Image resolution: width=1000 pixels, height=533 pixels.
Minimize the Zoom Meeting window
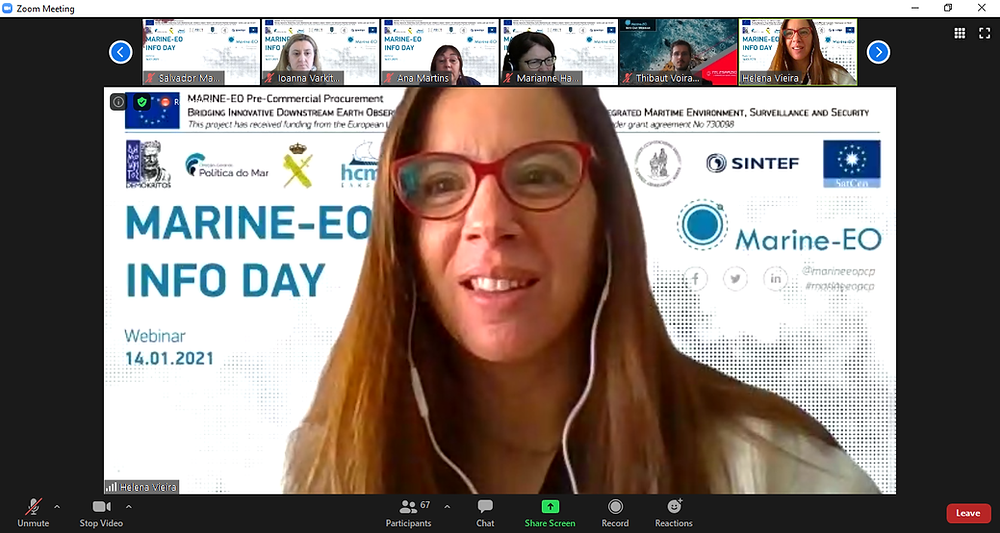[914, 8]
